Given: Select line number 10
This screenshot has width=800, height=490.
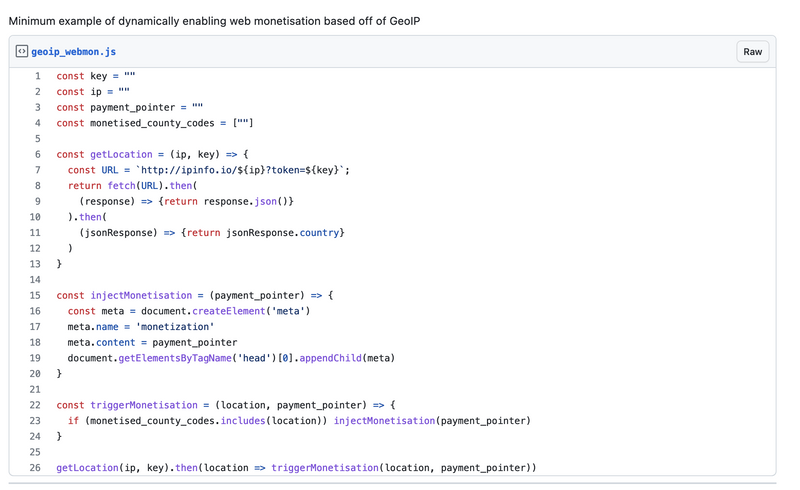Looking at the screenshot, I should click(35, 217).
